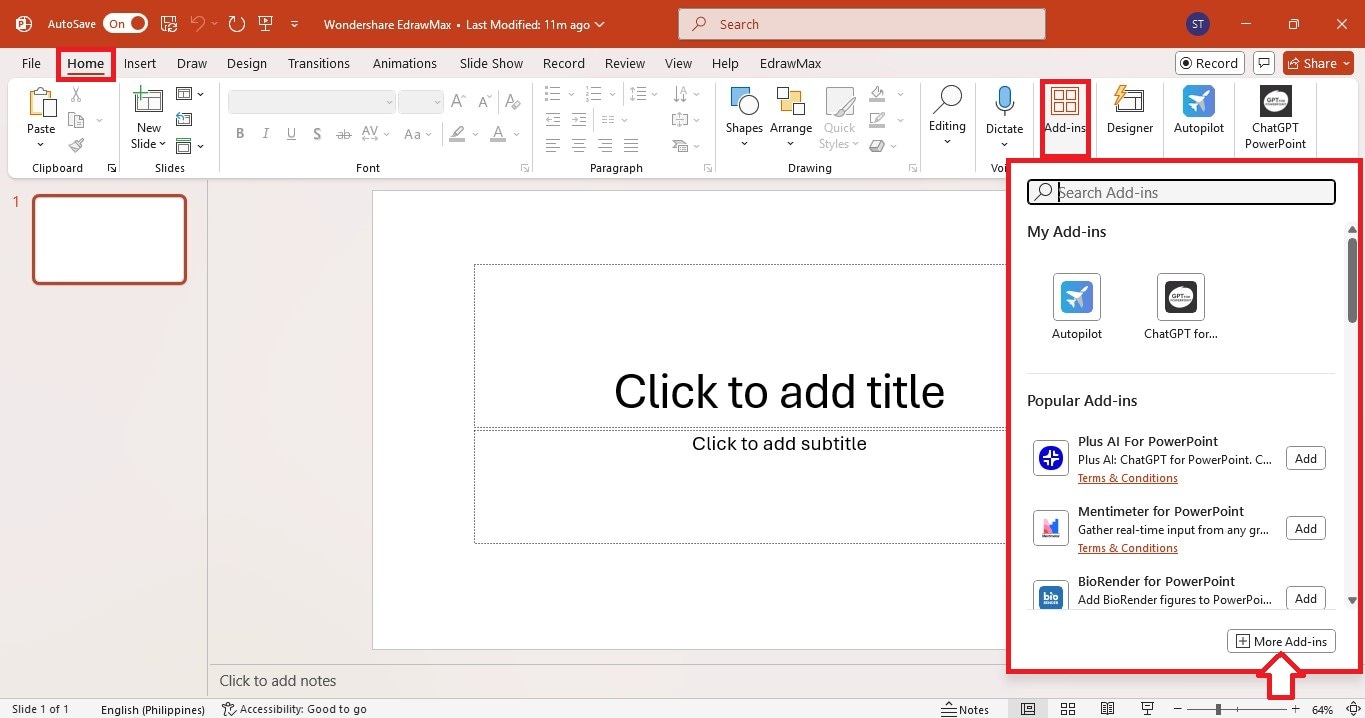Click the Record button top right

point(1209,63)
